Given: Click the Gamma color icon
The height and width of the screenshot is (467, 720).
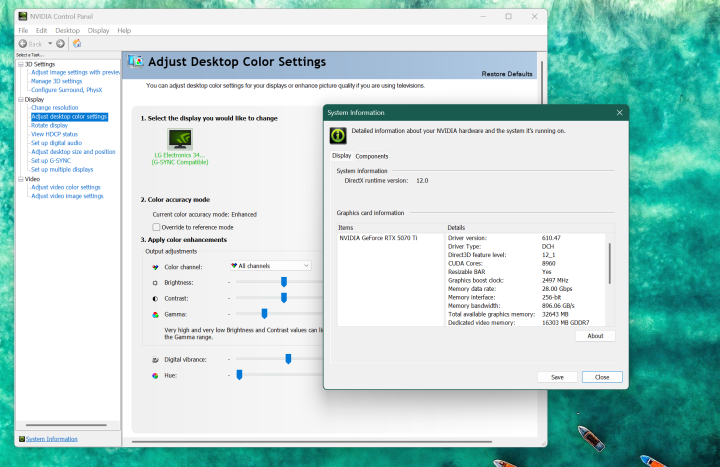Looking at the screenshot, I should (x=155, y=315).
